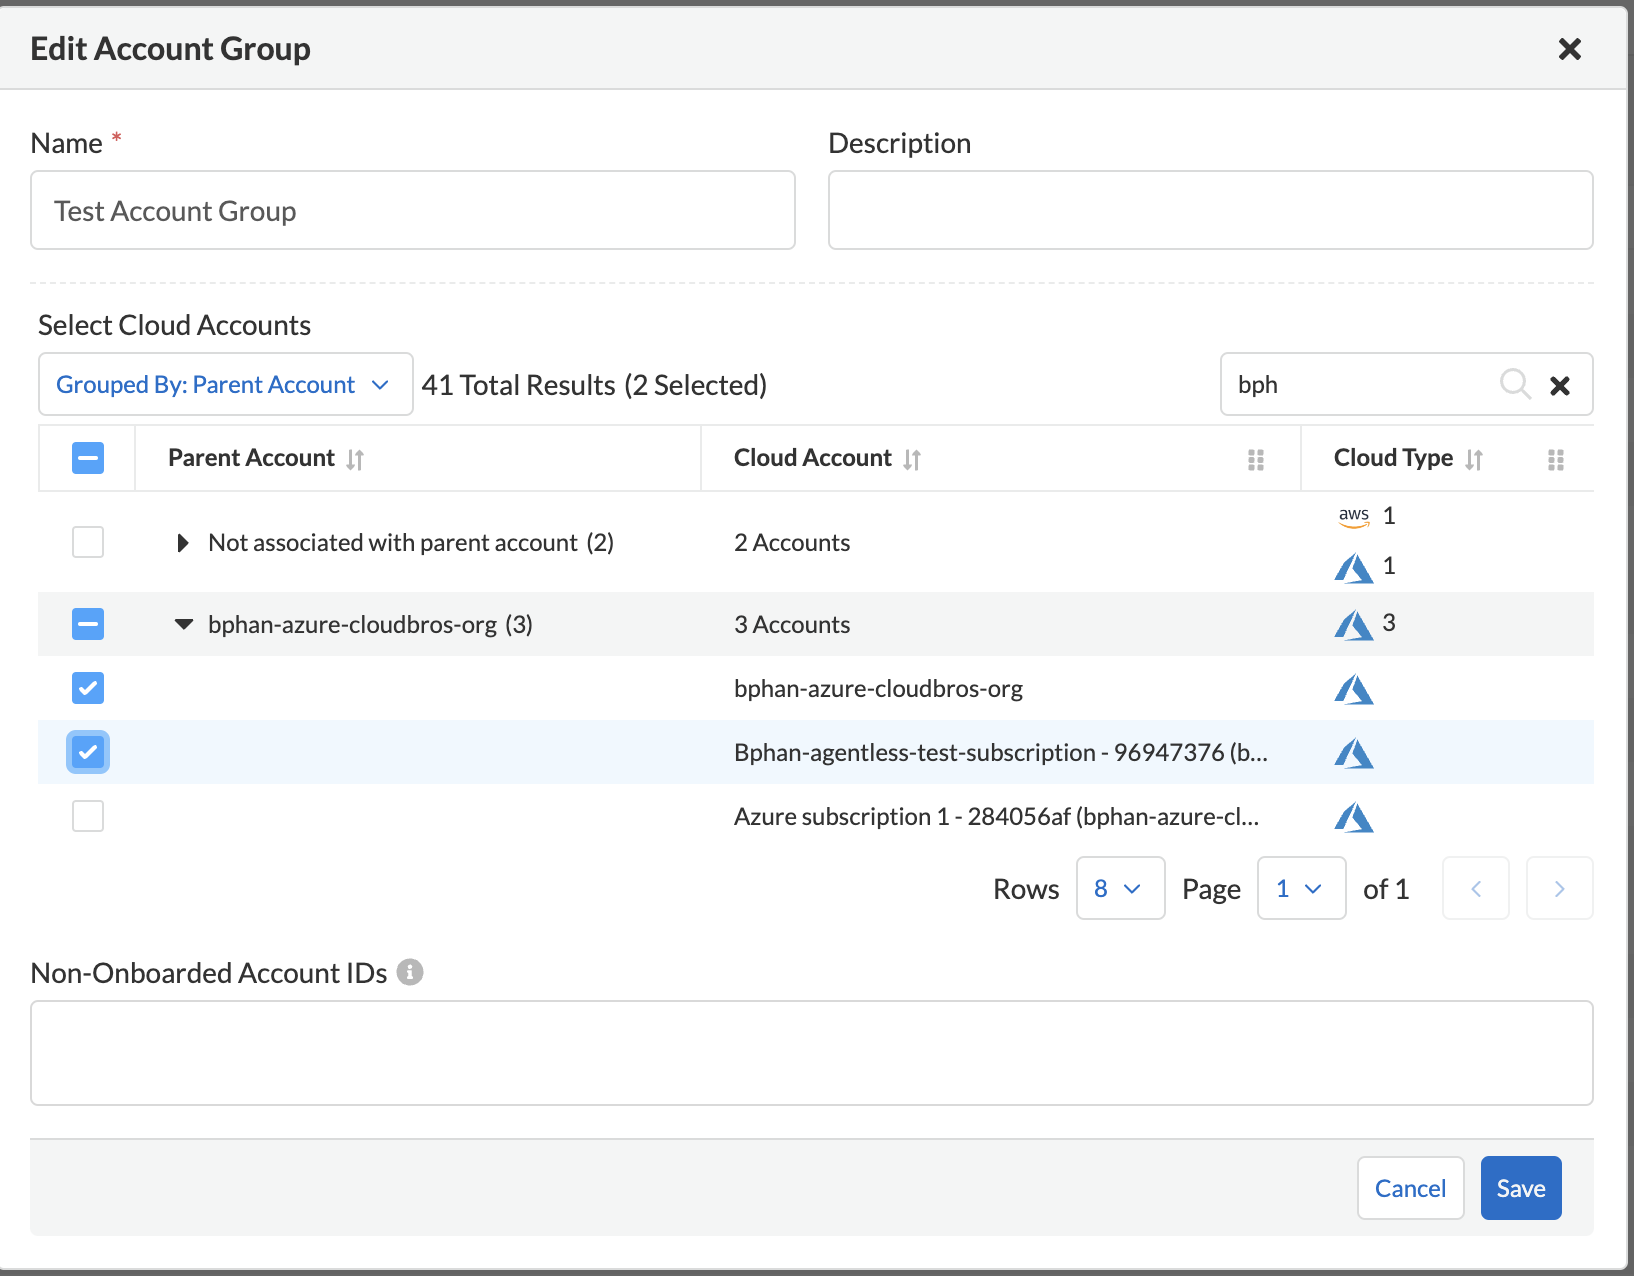The height and width of the screenshot is (1276, 1634).
Task: Close the Edit Account Group dialog
Action: coord(1569,49)
